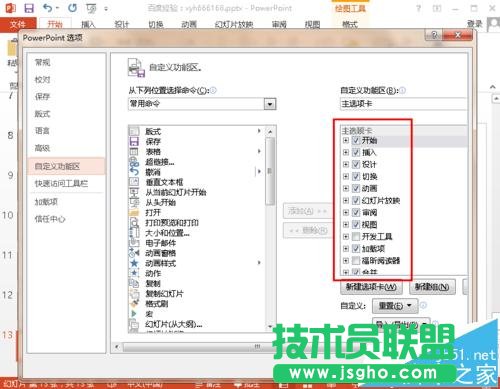Select the 动作 (action) command icon
The image size is (500, 389).
pyautogui.click(x=134, y=273)
